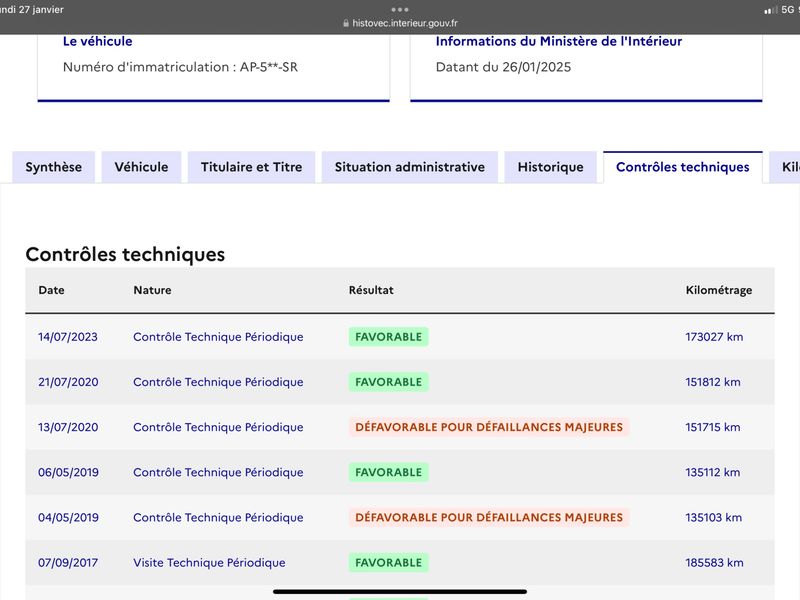800x600 pixels.
Task: Click the 135112 km mileage entry
Action: click(713, 472)
